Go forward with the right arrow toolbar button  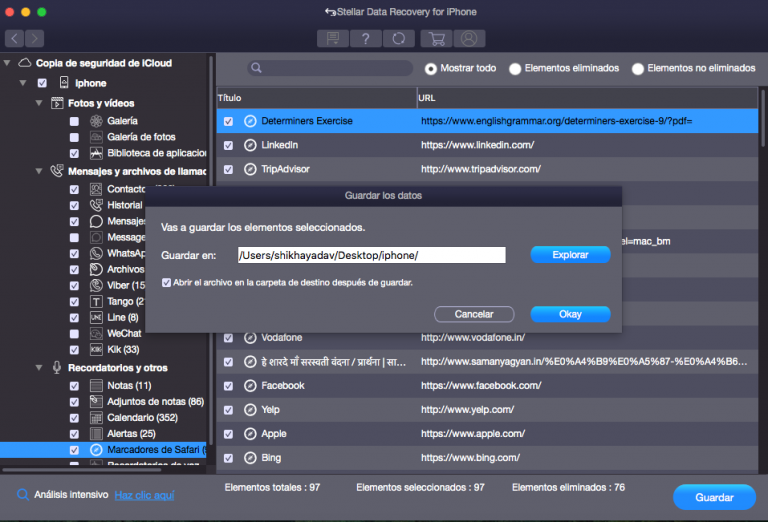coord(34,38)
